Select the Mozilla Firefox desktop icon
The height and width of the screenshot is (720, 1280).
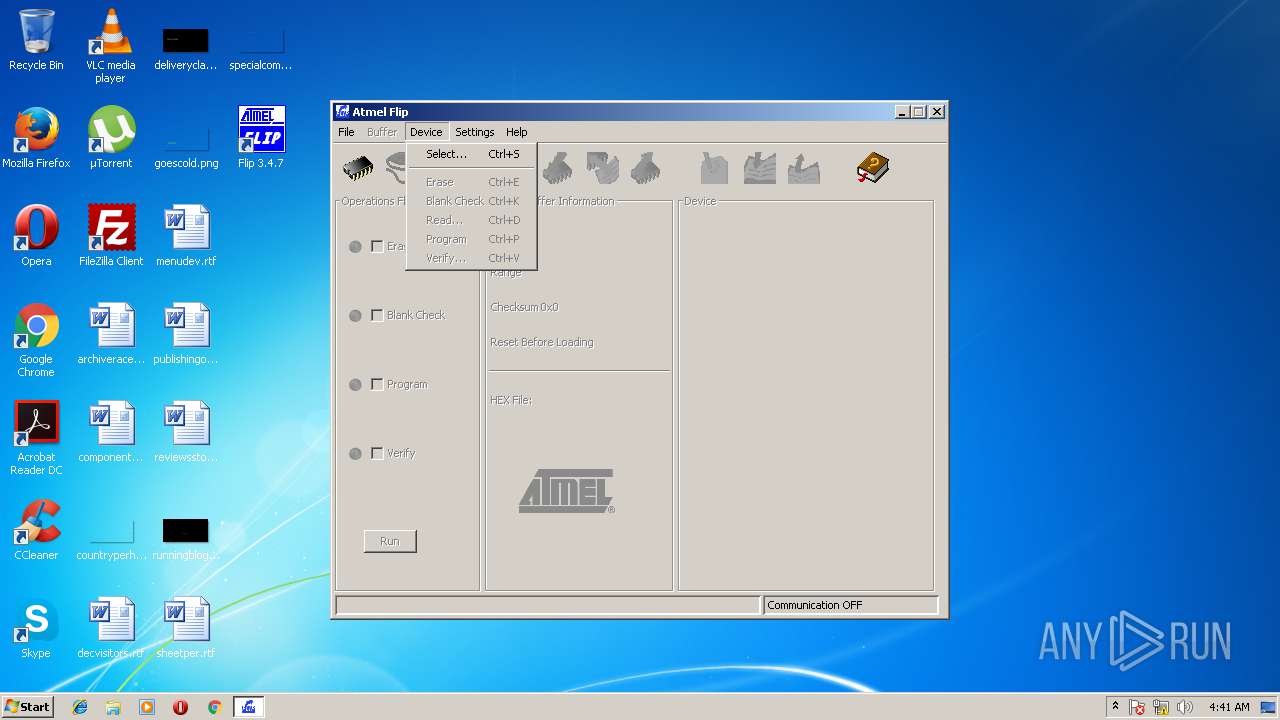[x=36, y=137]
